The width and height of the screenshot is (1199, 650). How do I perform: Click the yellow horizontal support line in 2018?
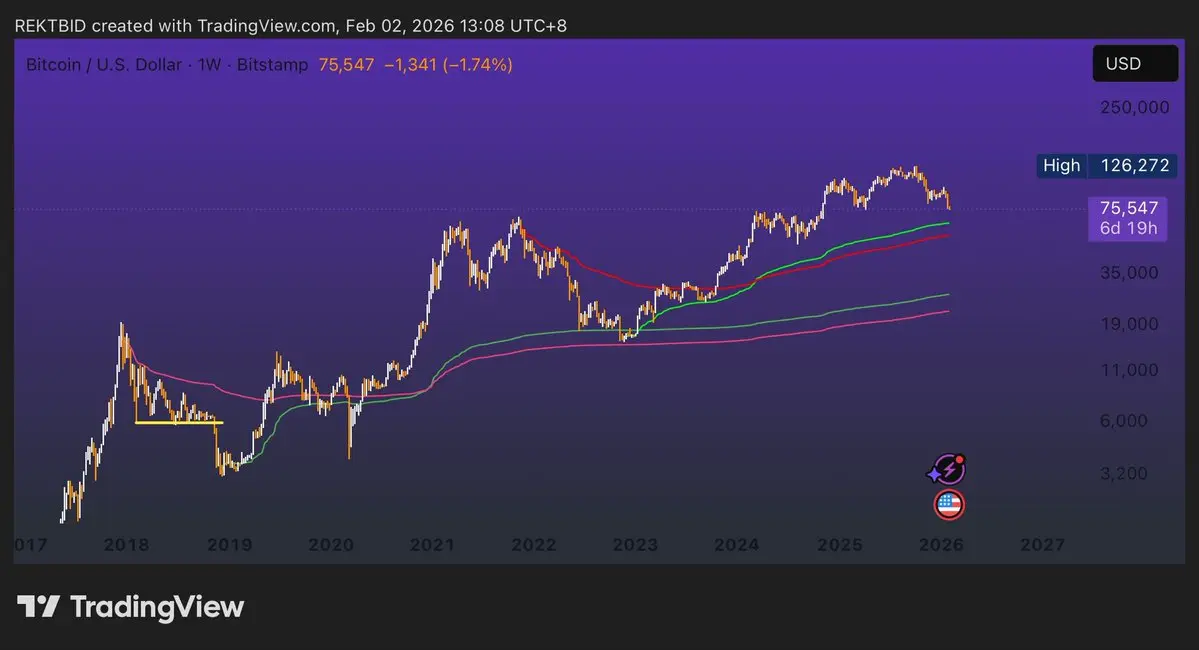pos(179,422)
